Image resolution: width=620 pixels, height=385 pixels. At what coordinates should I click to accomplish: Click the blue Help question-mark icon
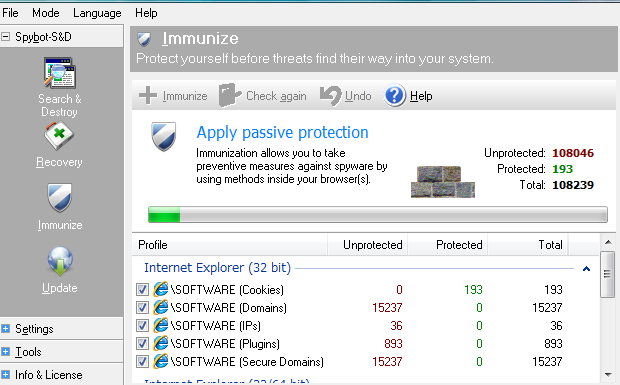(x=395, y=96)
